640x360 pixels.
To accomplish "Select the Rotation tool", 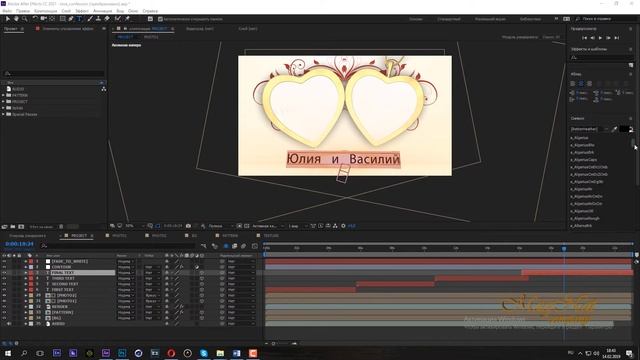I will click(35, 19).
